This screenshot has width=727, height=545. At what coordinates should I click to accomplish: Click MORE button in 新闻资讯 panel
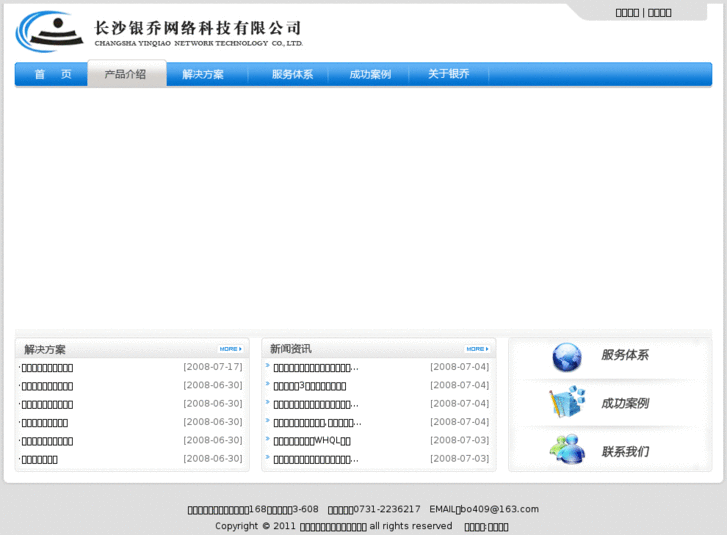click(x=477, y=349)
